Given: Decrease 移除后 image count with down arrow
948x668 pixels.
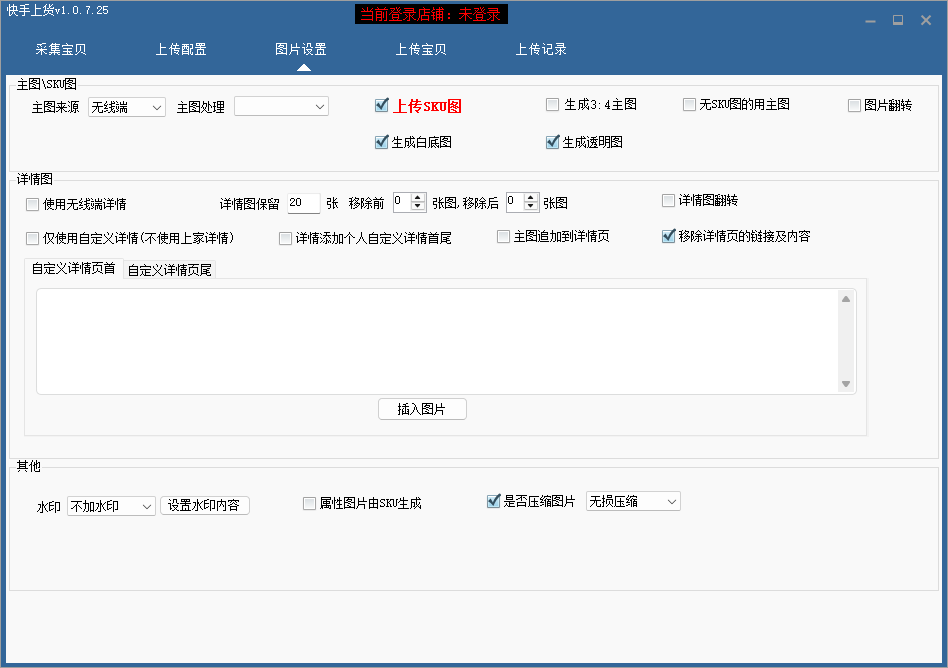Looking at the screenshot, I should (x=531, y=207).
